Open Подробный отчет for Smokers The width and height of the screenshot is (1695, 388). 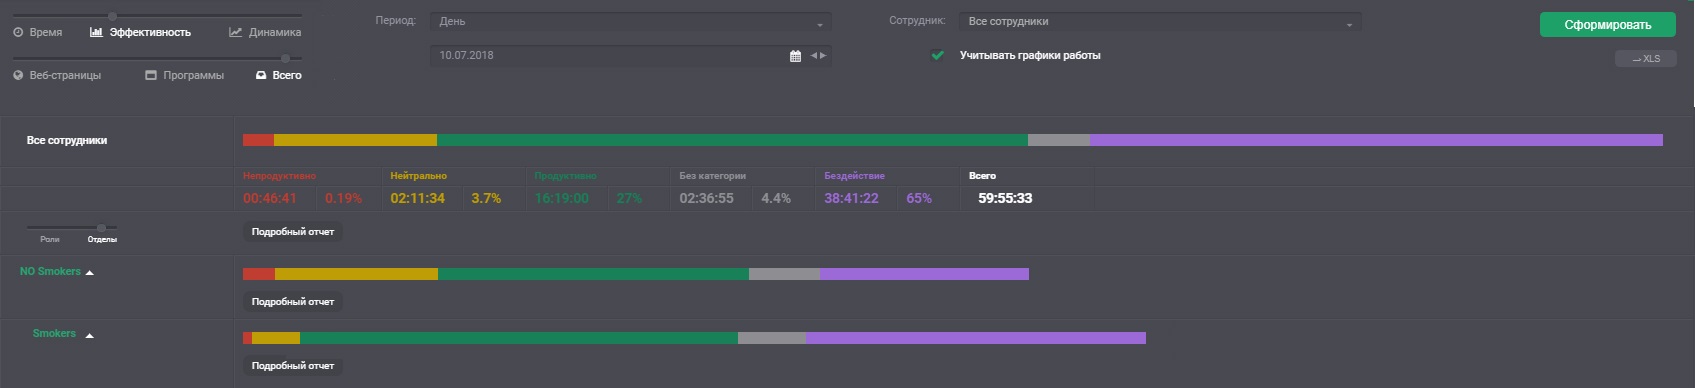293,366
